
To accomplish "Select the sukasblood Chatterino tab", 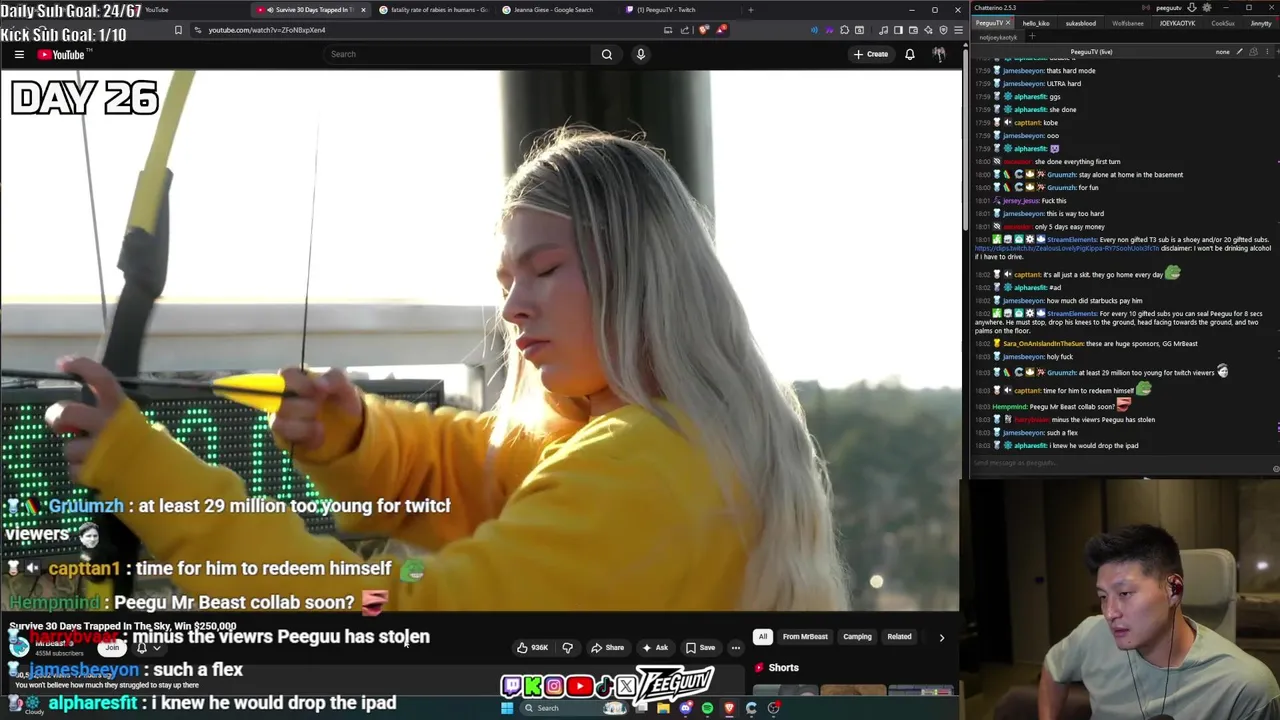I will [x=1081, y=23].
